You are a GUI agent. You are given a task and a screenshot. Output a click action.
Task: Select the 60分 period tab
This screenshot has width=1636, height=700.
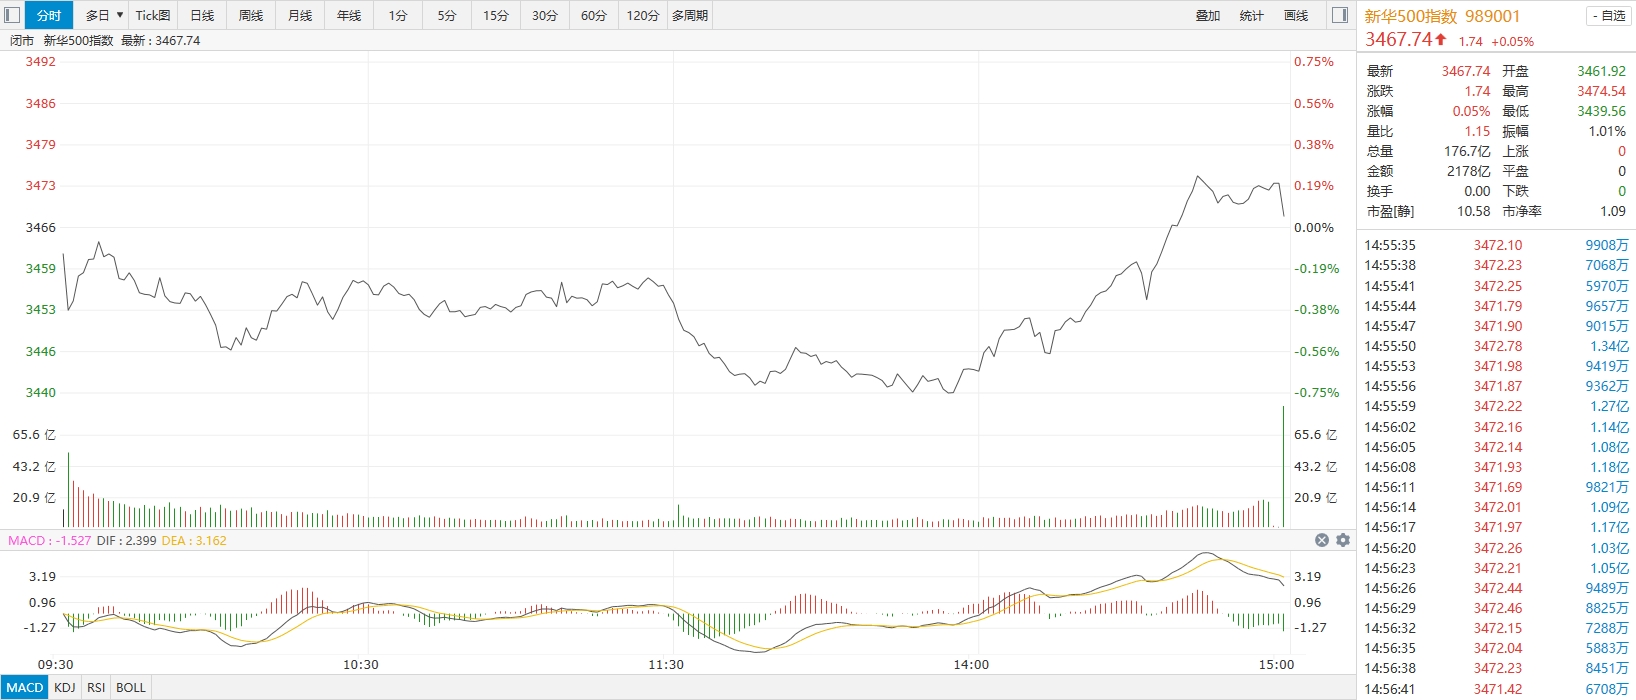coord(594,15)
